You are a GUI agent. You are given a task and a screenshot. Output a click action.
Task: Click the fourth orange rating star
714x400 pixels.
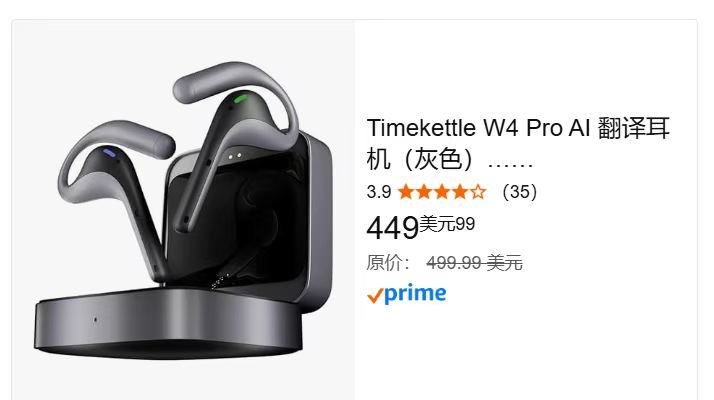[x=460, y=192]
